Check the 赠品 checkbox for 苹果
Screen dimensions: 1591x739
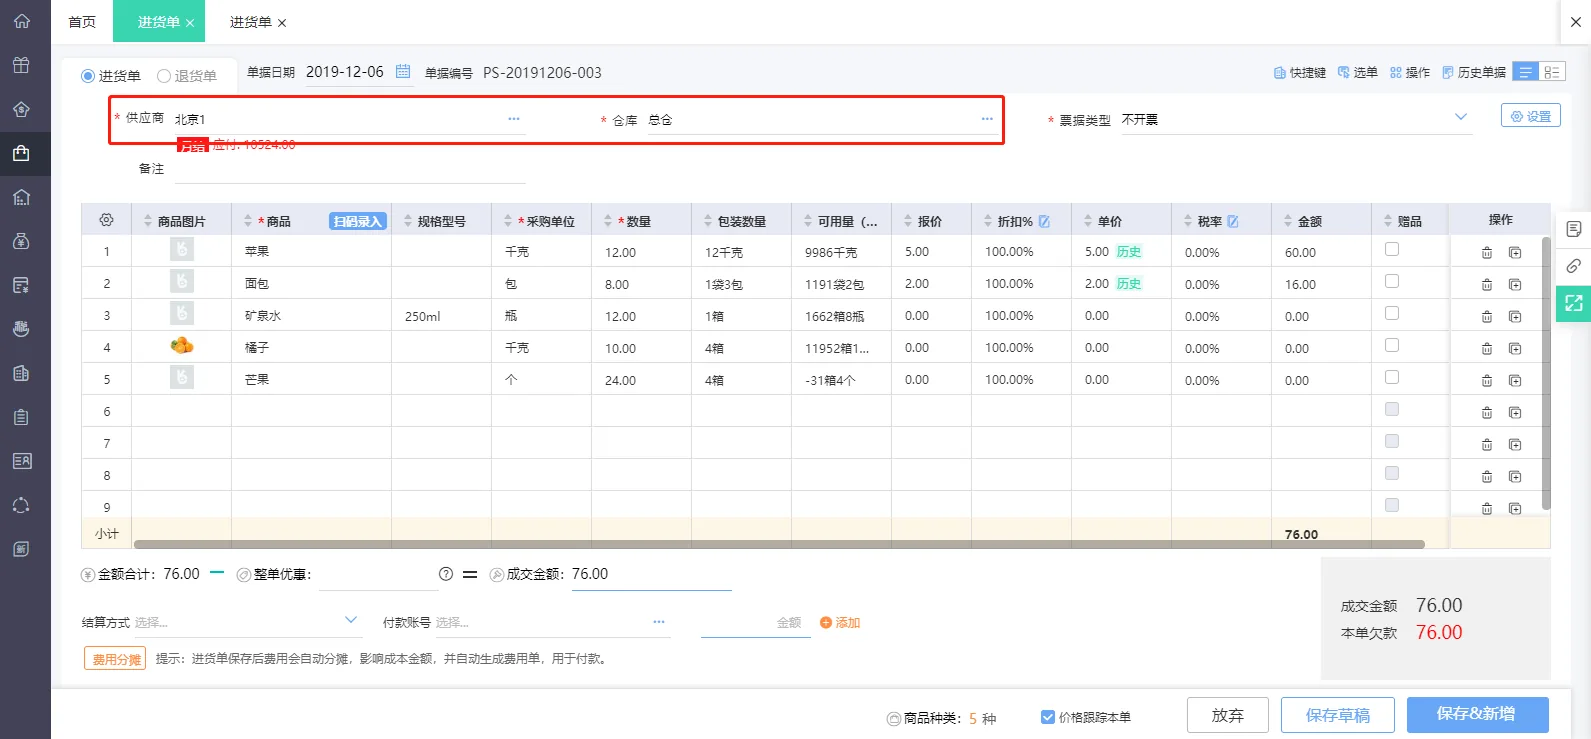point(1392,250)
